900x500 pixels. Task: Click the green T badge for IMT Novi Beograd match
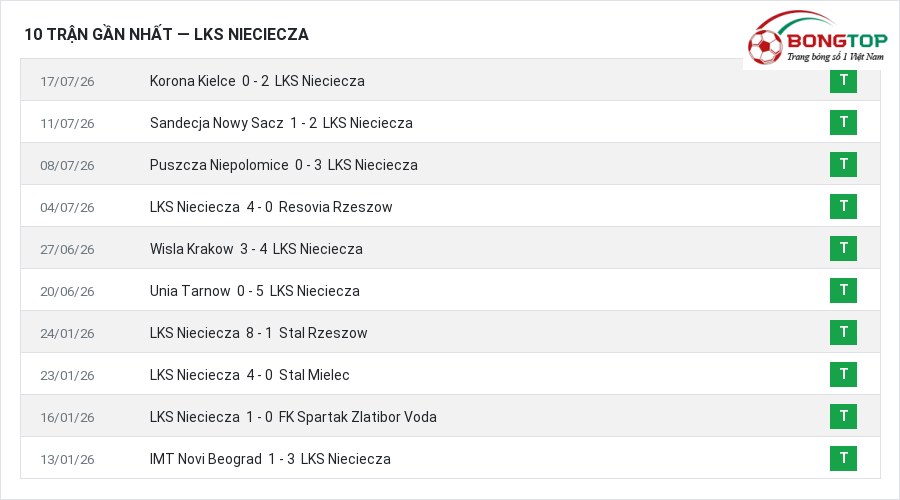843,458
